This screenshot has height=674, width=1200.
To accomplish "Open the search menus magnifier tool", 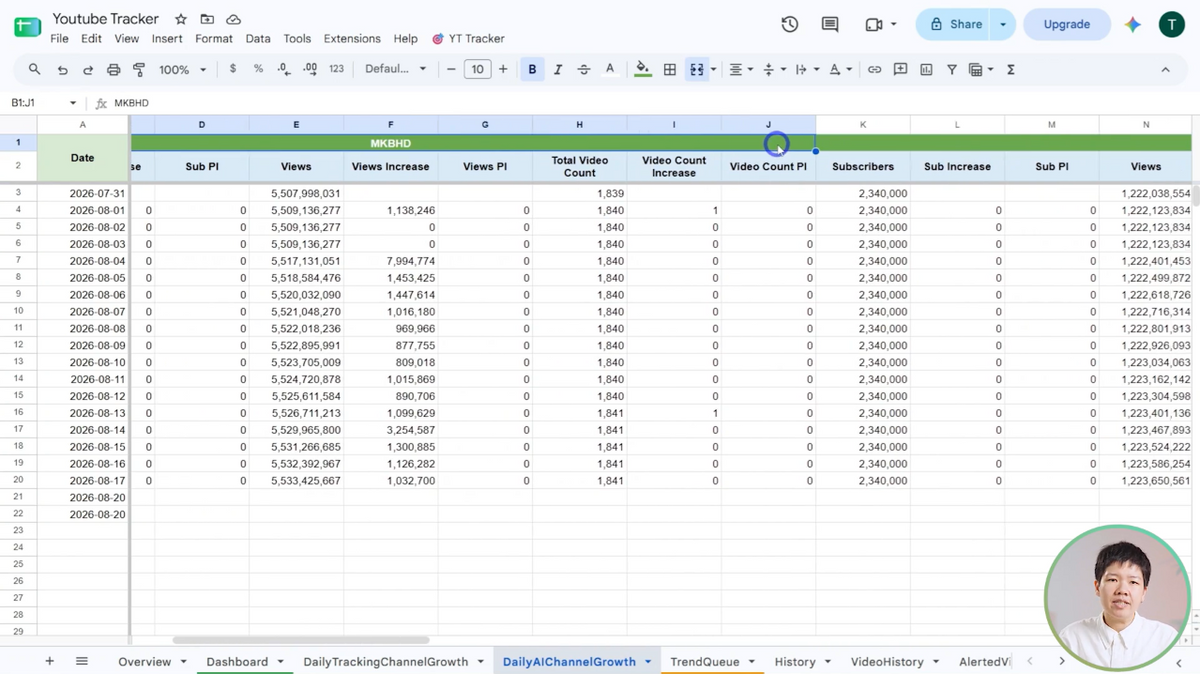I will click(35, 70).
